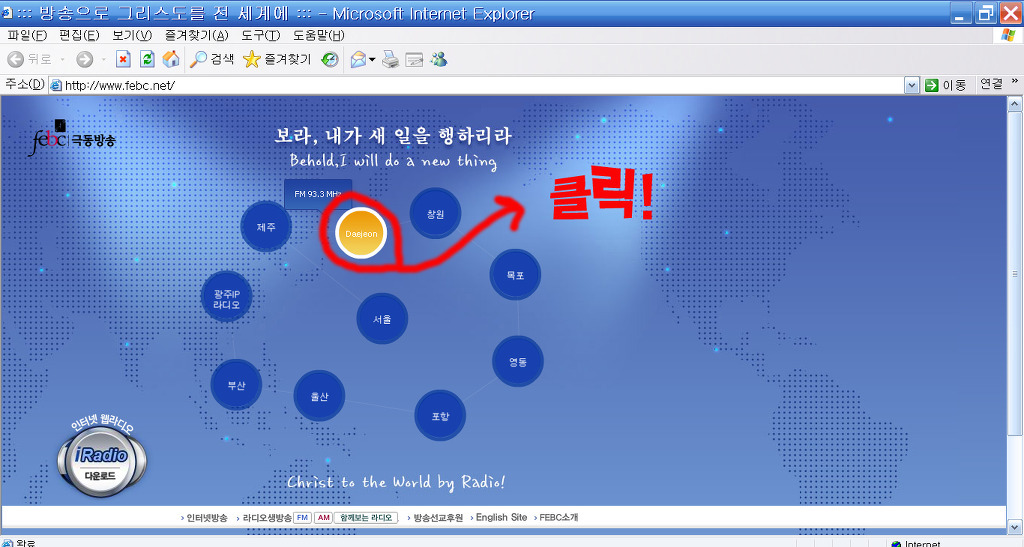
Task: Click the page icon beside URL
Action: pos(56,86)
